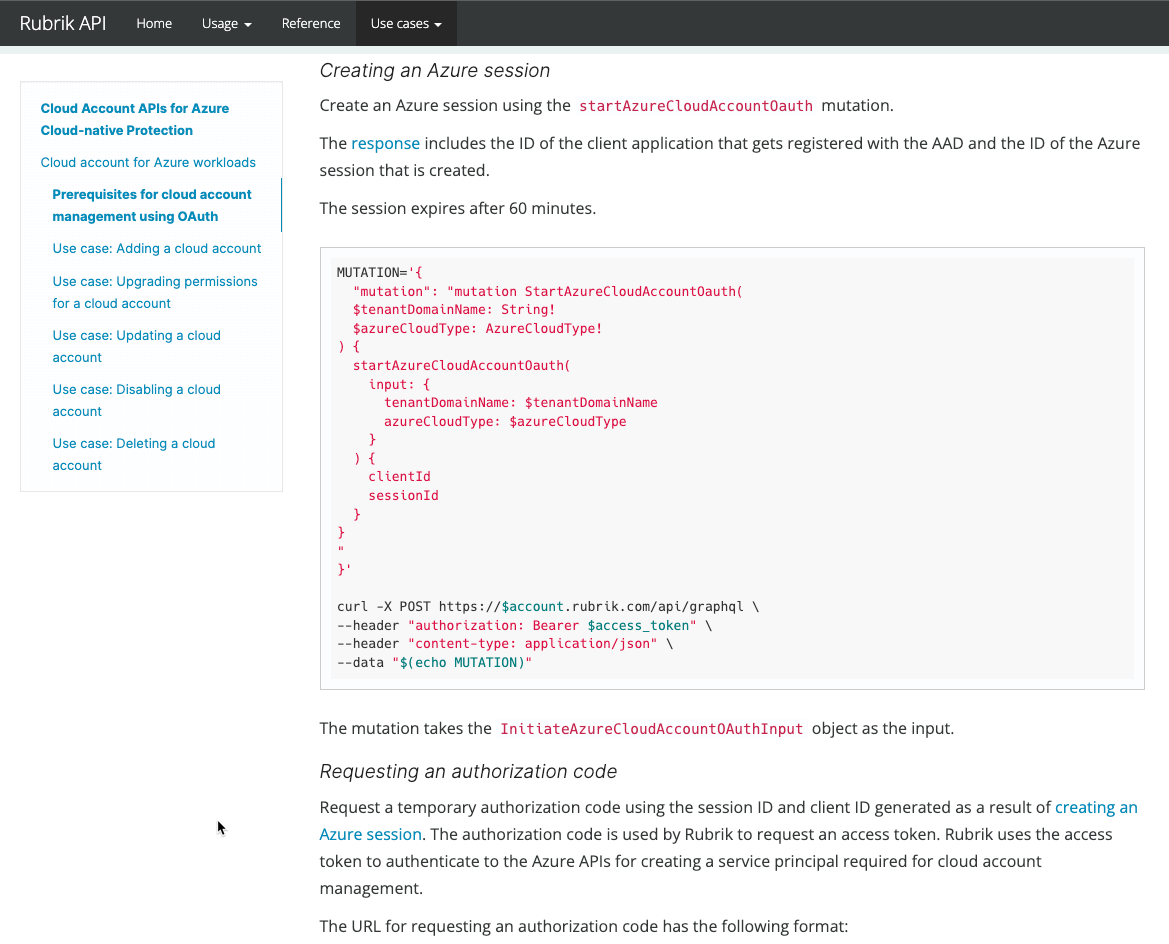
Task: Open Cloud Account APIs for Azure Cloud-native Protection
Action: (x=135, y=119)
